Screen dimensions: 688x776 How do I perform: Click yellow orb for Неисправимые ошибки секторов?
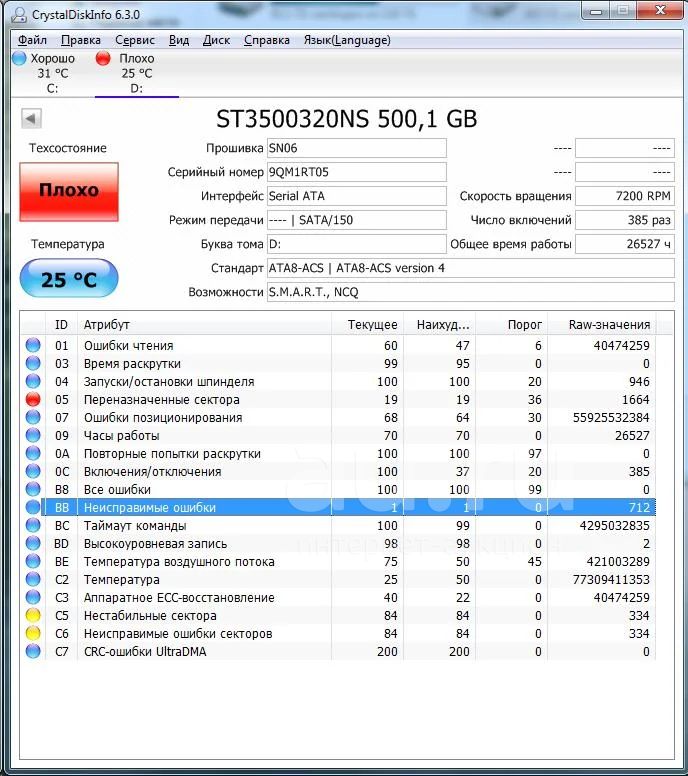(x=33, y=633)
